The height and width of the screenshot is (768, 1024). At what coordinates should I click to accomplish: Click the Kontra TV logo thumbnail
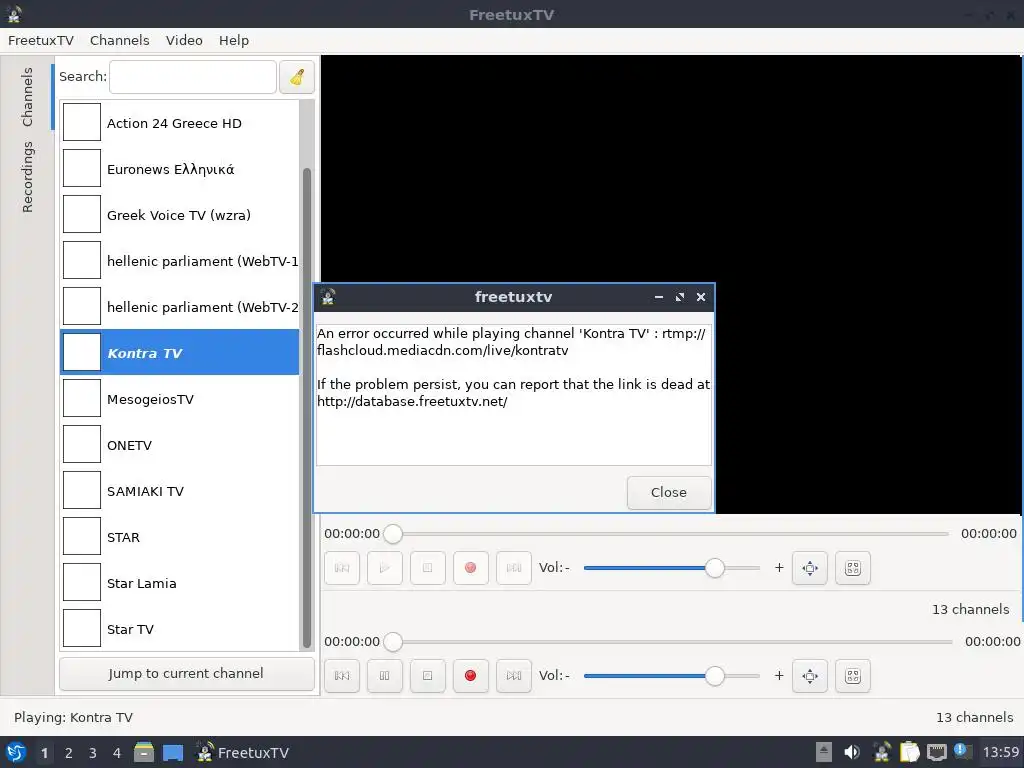click(x=82, y=353)
